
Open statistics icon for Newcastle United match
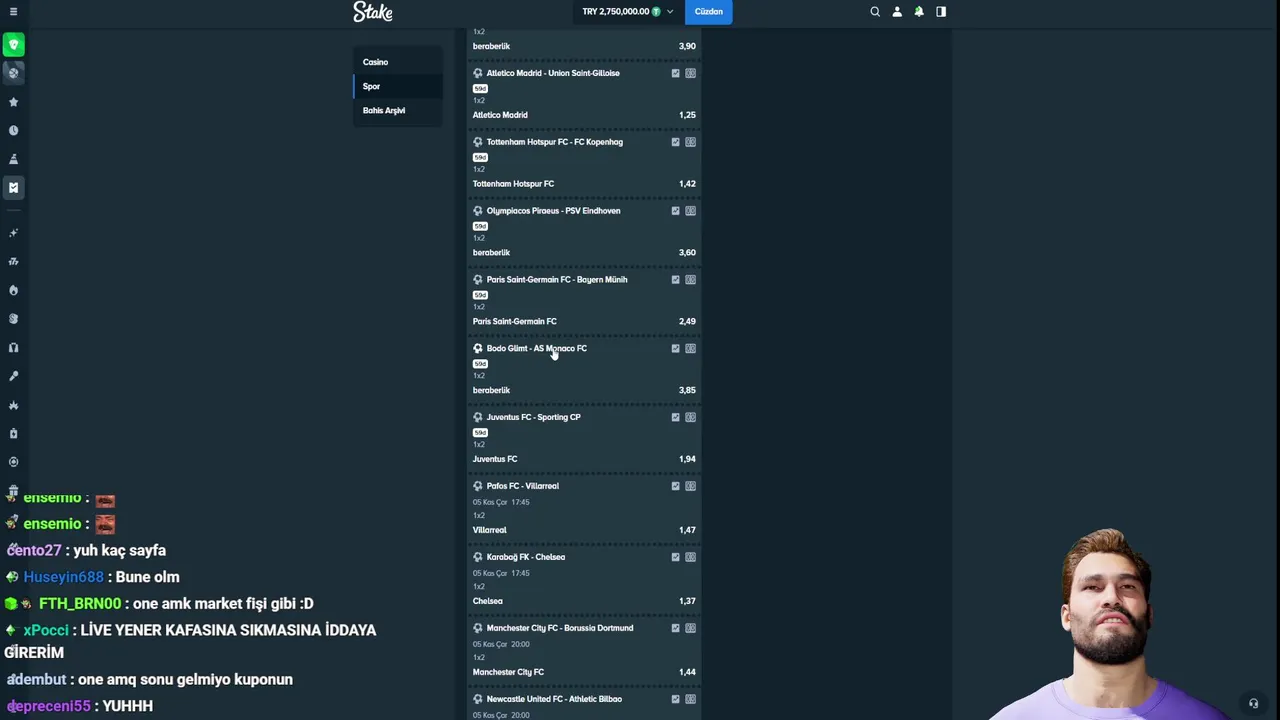point(675,699)
